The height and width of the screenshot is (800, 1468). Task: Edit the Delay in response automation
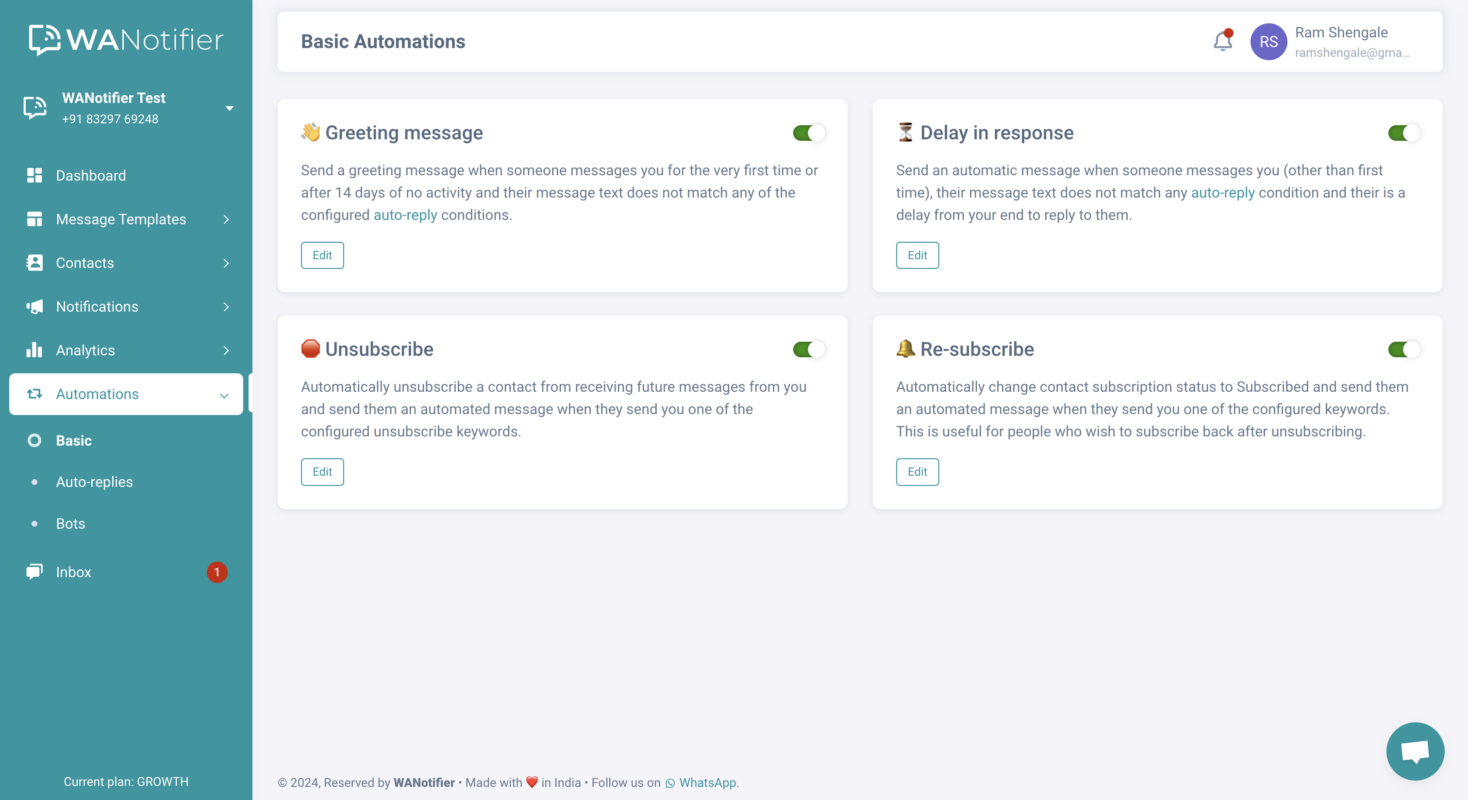click(x=917, y=255)
